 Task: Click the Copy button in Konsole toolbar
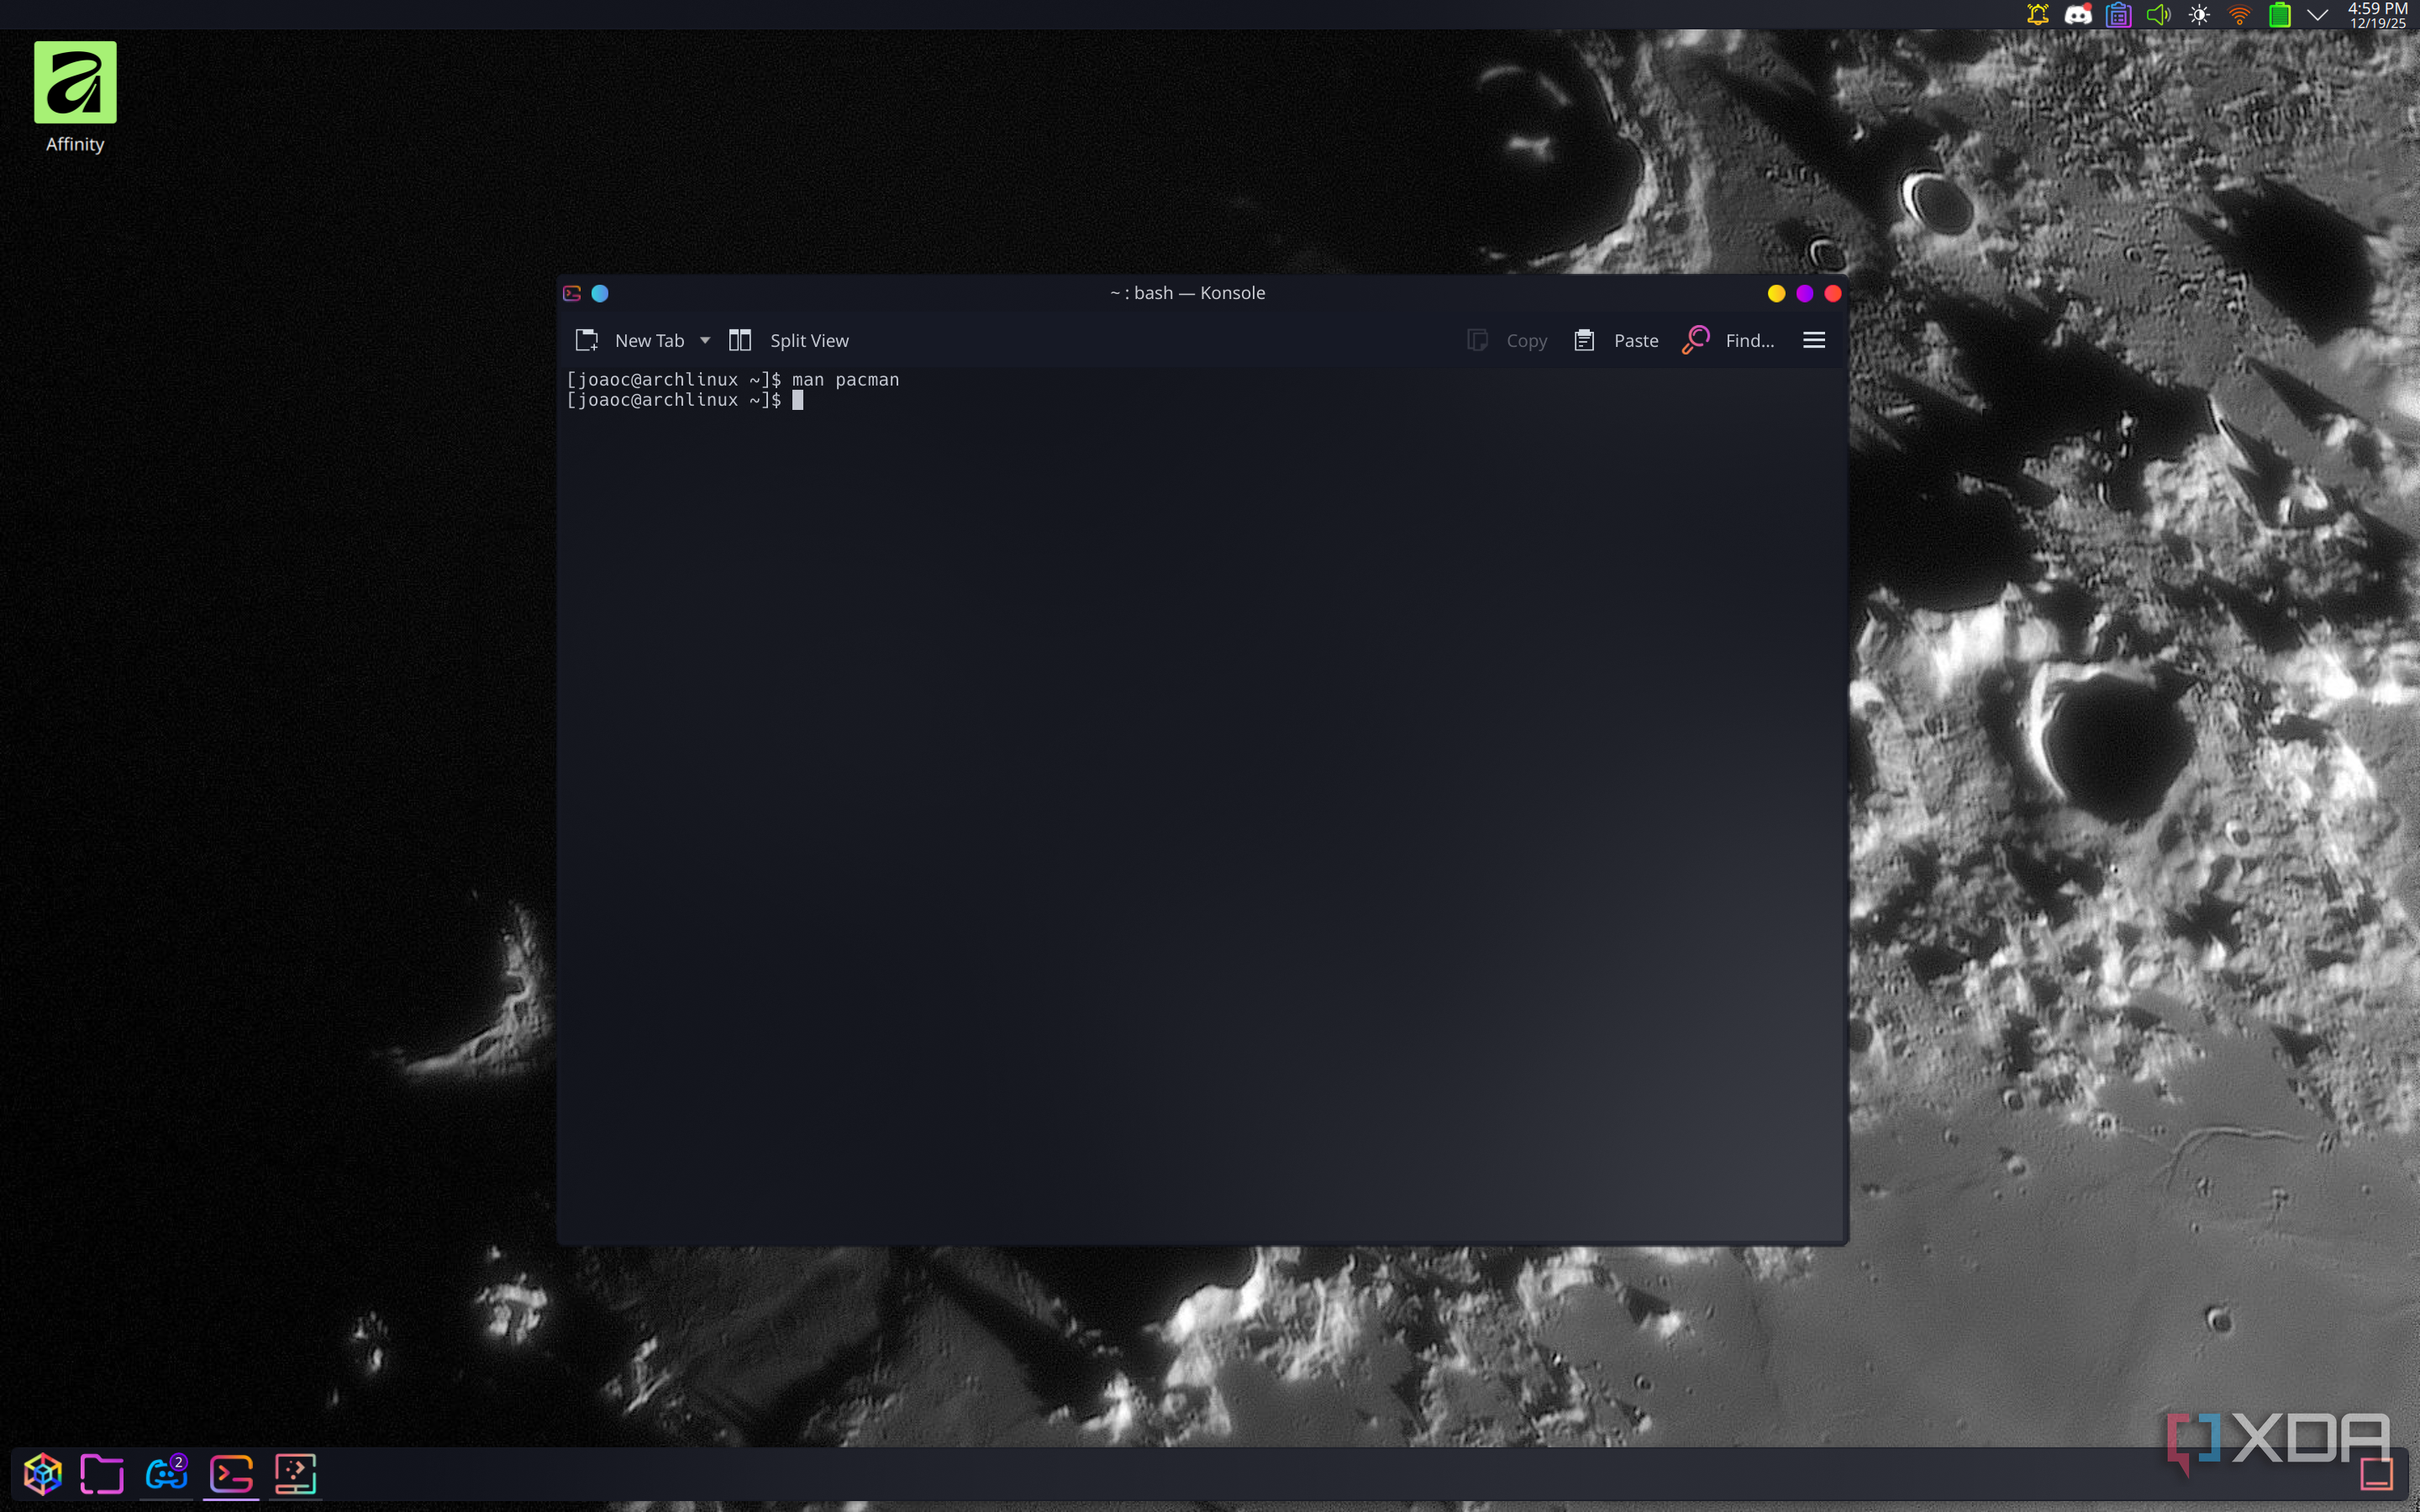(x=1507, y=340)
